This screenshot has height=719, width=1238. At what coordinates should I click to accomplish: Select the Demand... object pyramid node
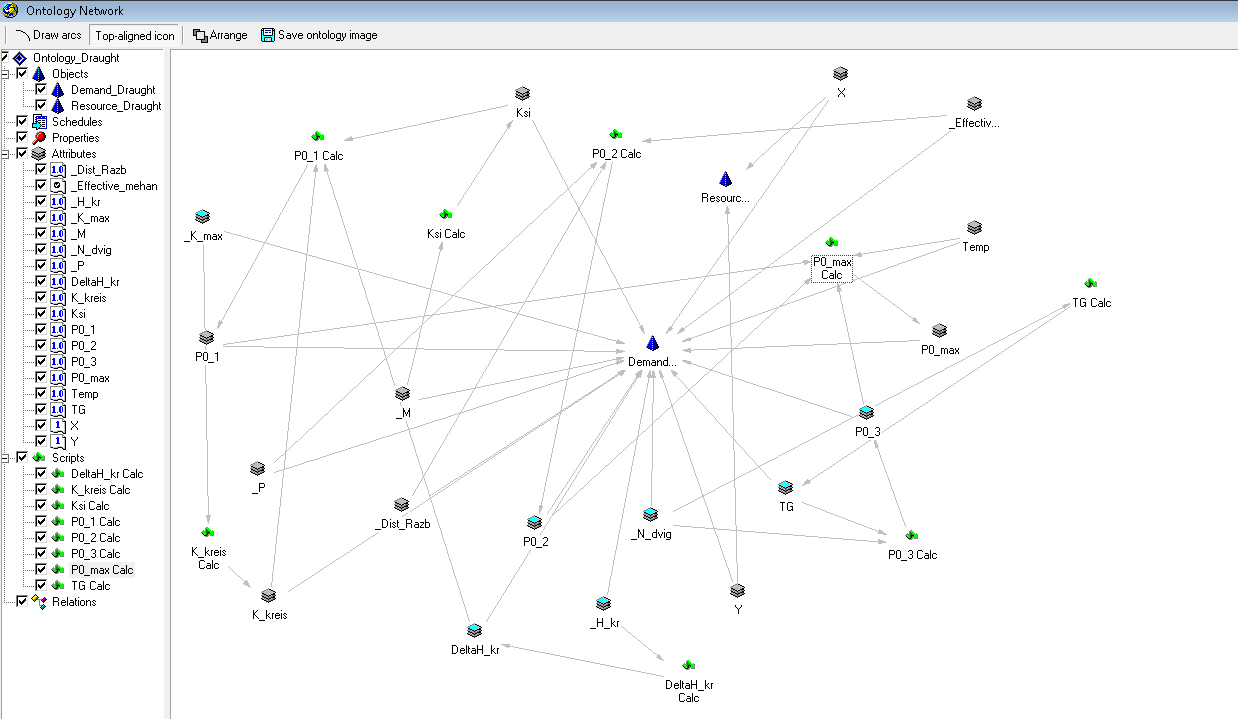tap(652, 343)
